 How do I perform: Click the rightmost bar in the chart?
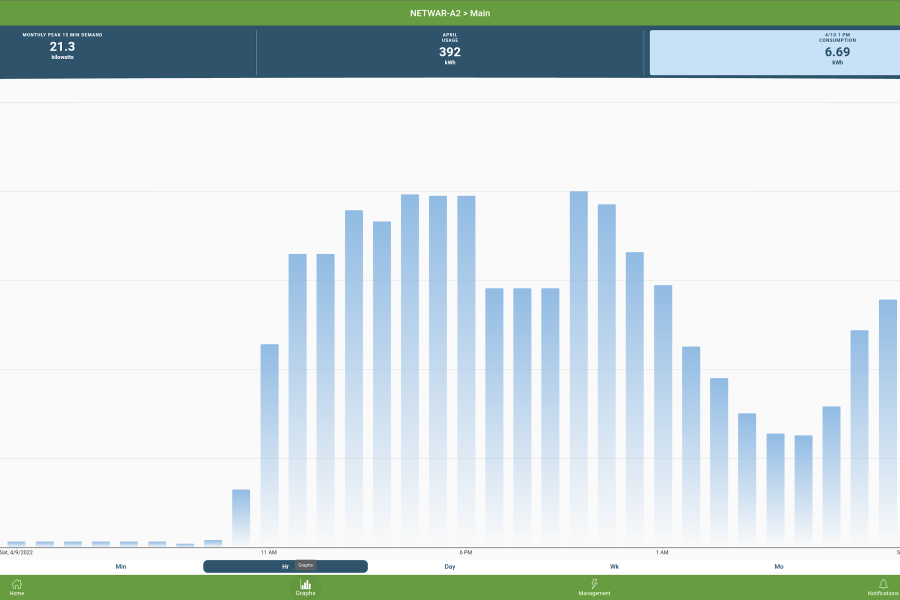888,420
